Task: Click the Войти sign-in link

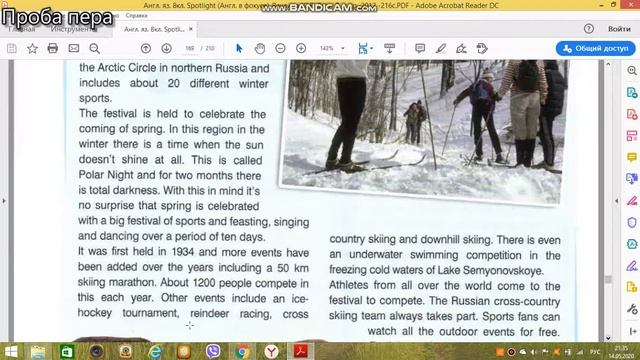Action: tap(619, 29)
